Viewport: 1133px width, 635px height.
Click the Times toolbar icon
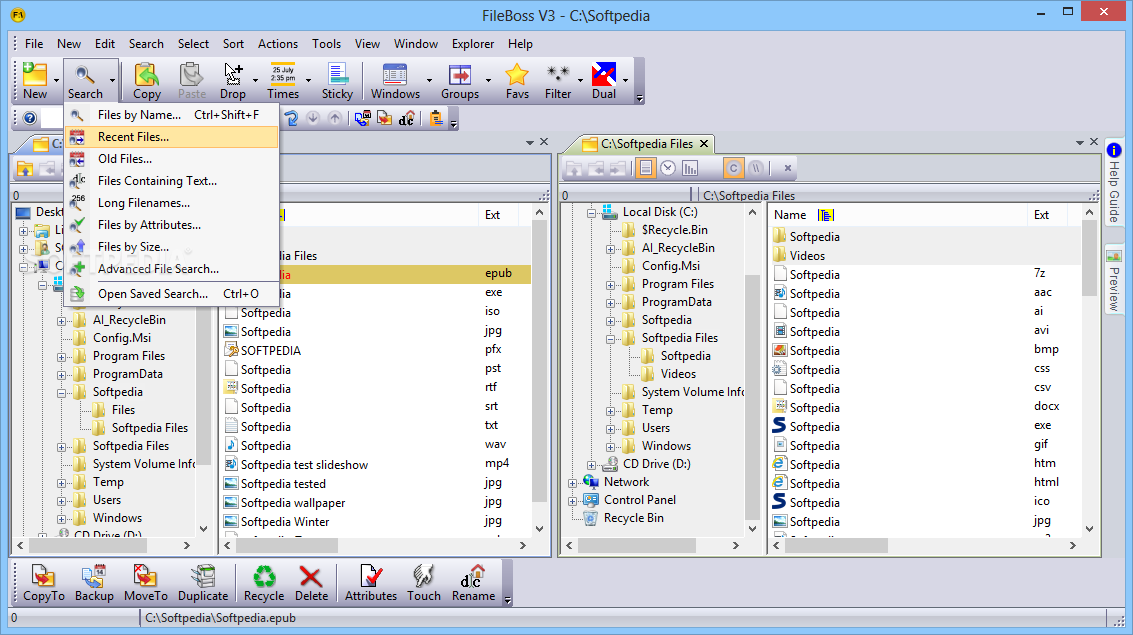[283, 80]
